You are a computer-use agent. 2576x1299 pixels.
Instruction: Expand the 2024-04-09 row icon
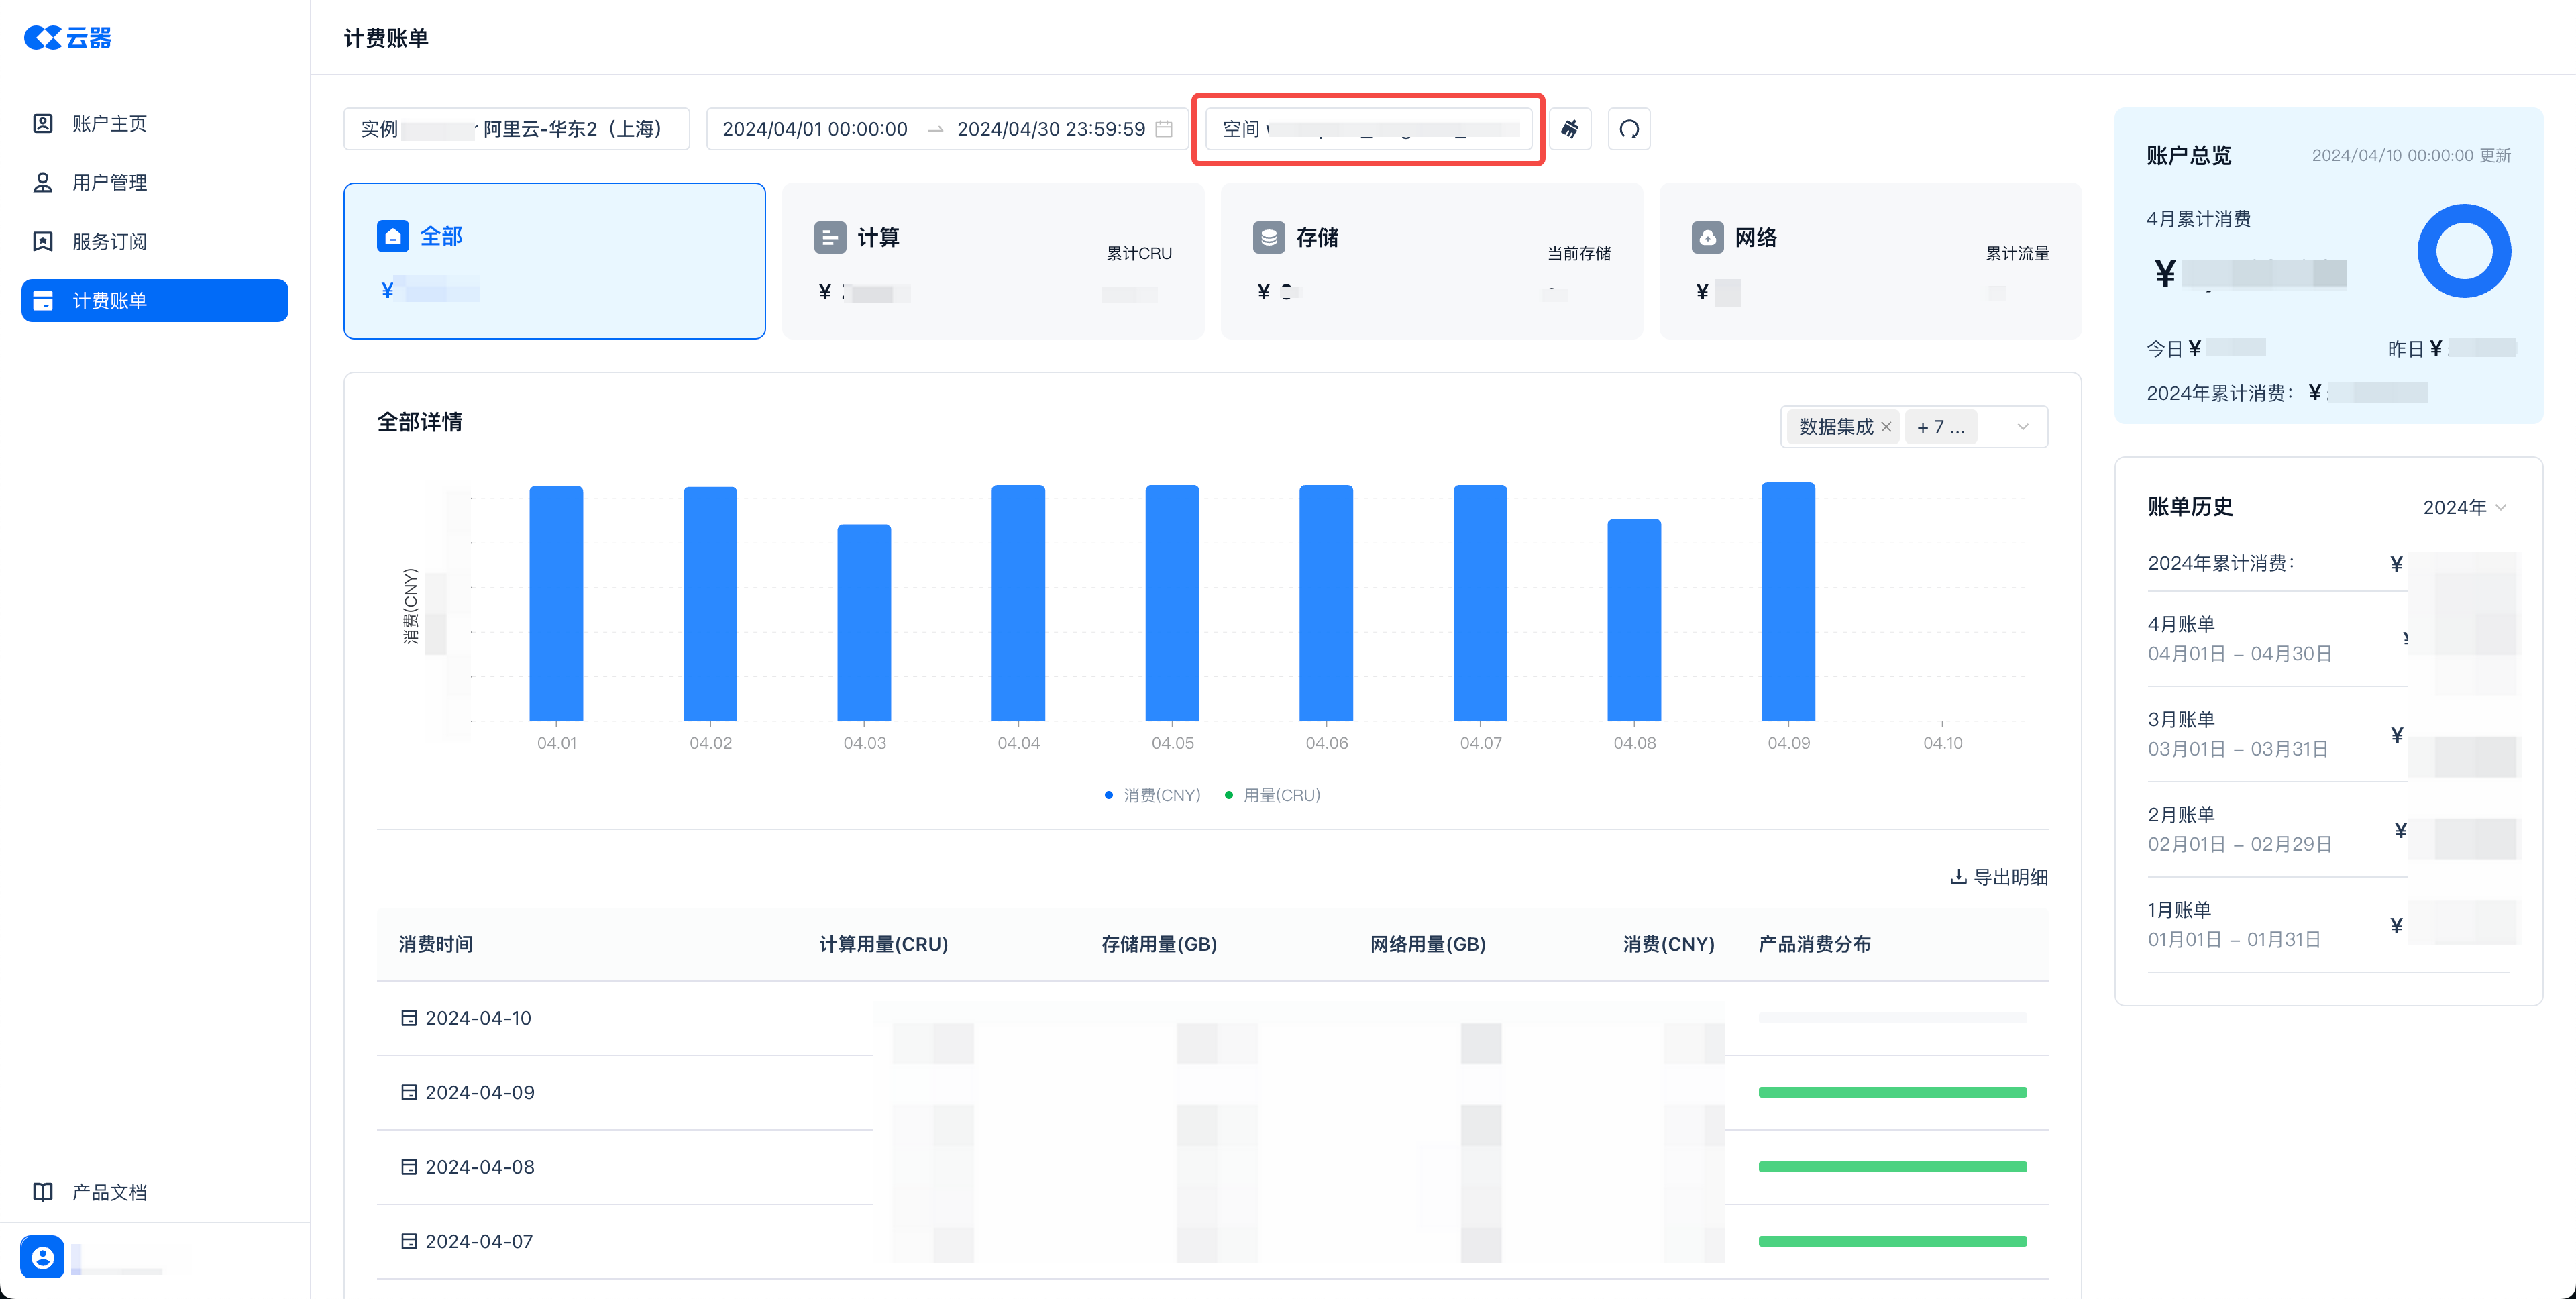408,1092
